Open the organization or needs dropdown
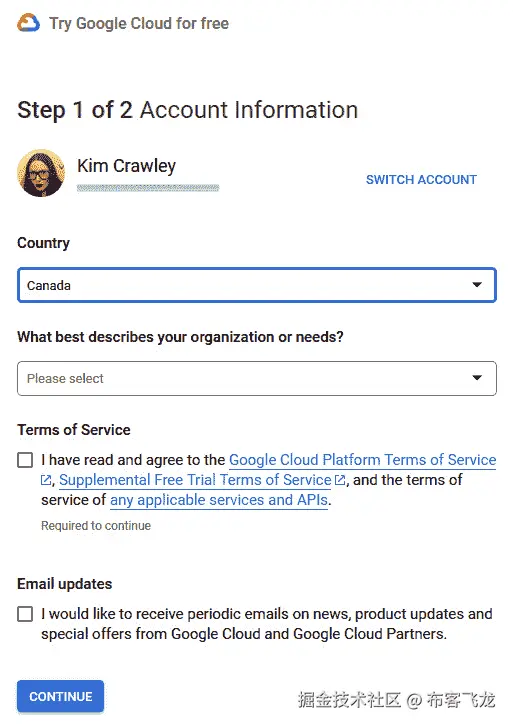The image size is (513, 727). (257, 378)
